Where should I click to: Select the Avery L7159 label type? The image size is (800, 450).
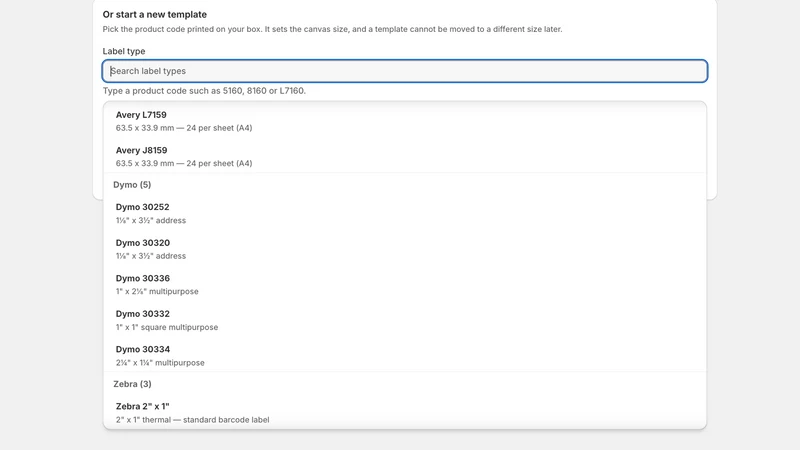tap(405, 121)
